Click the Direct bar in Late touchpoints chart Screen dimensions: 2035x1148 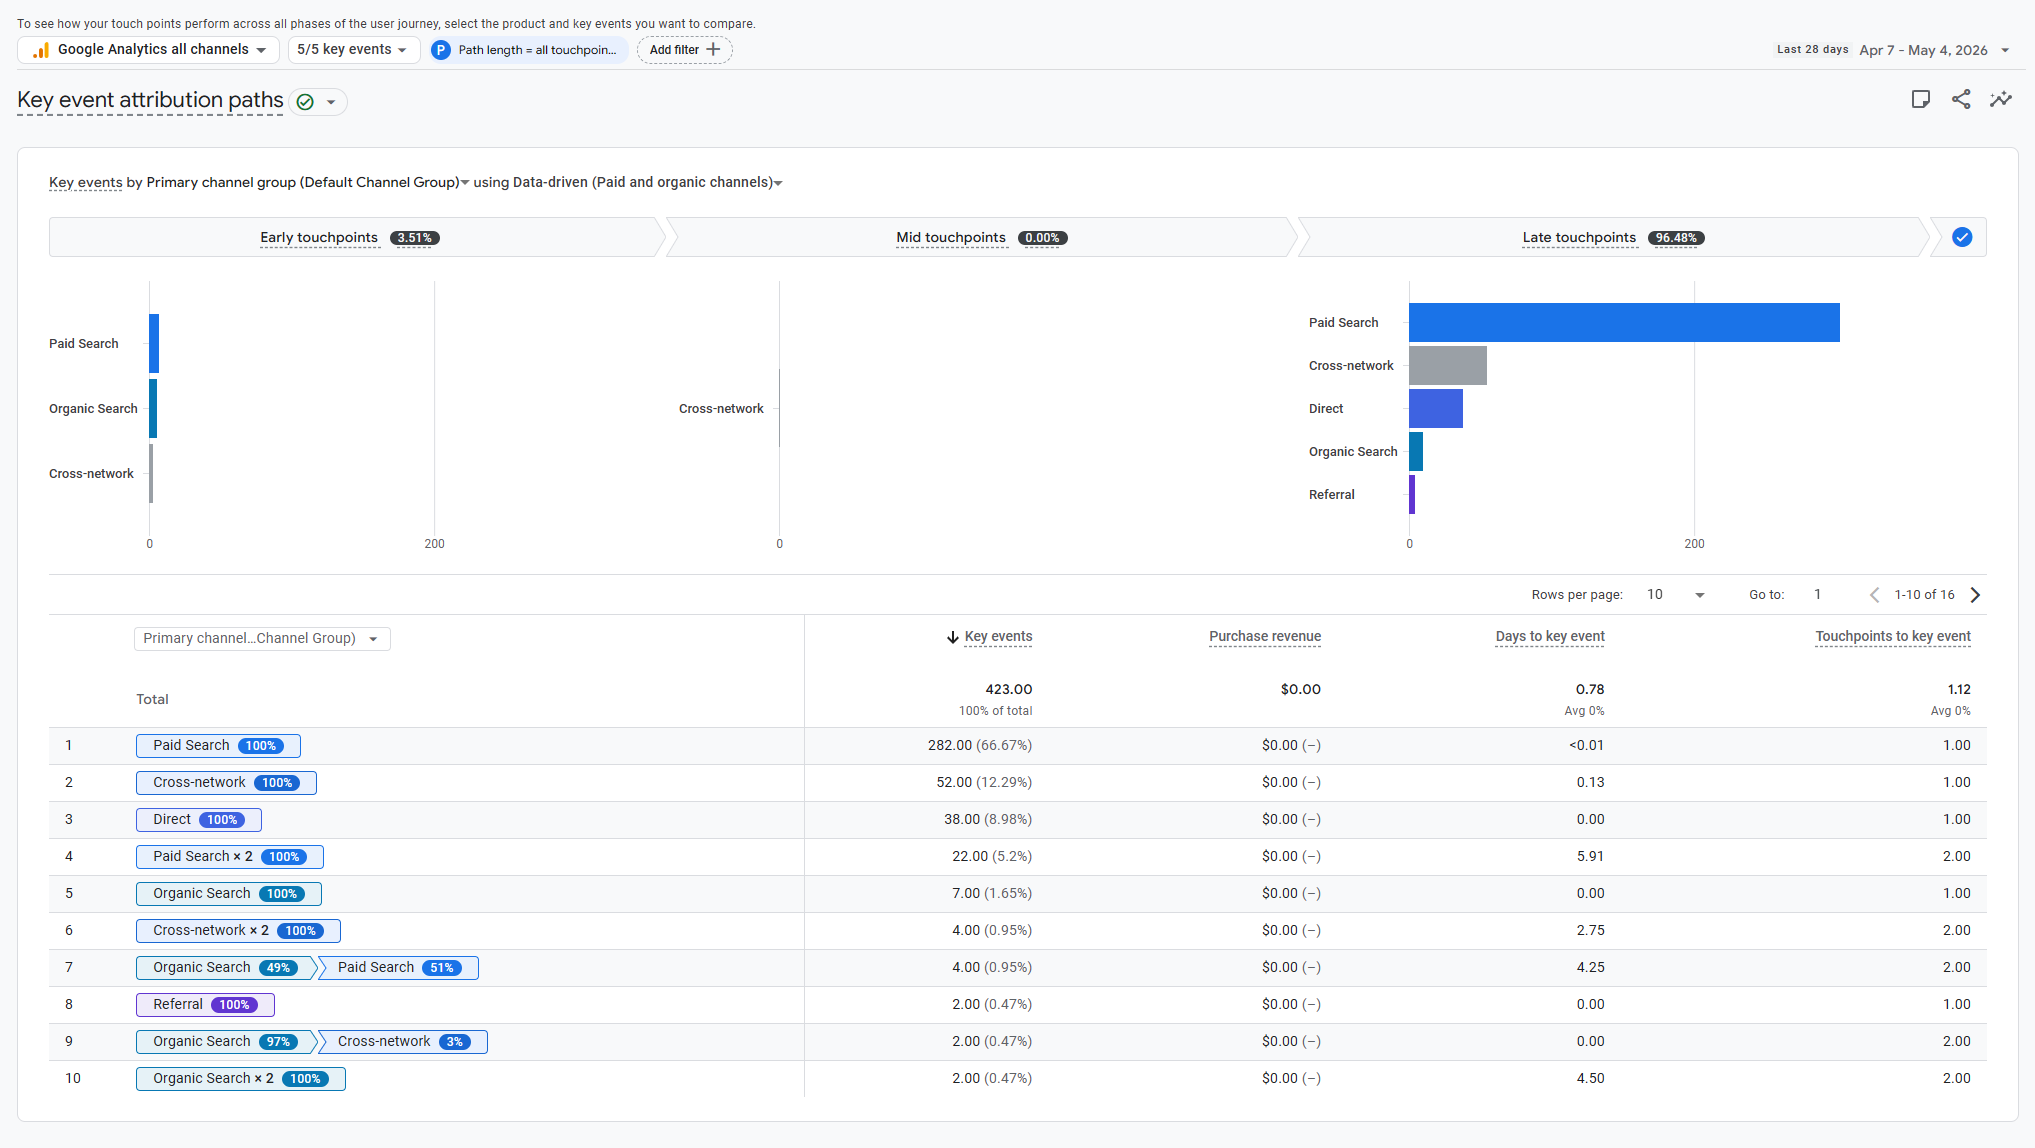[x=1436, y=409]
